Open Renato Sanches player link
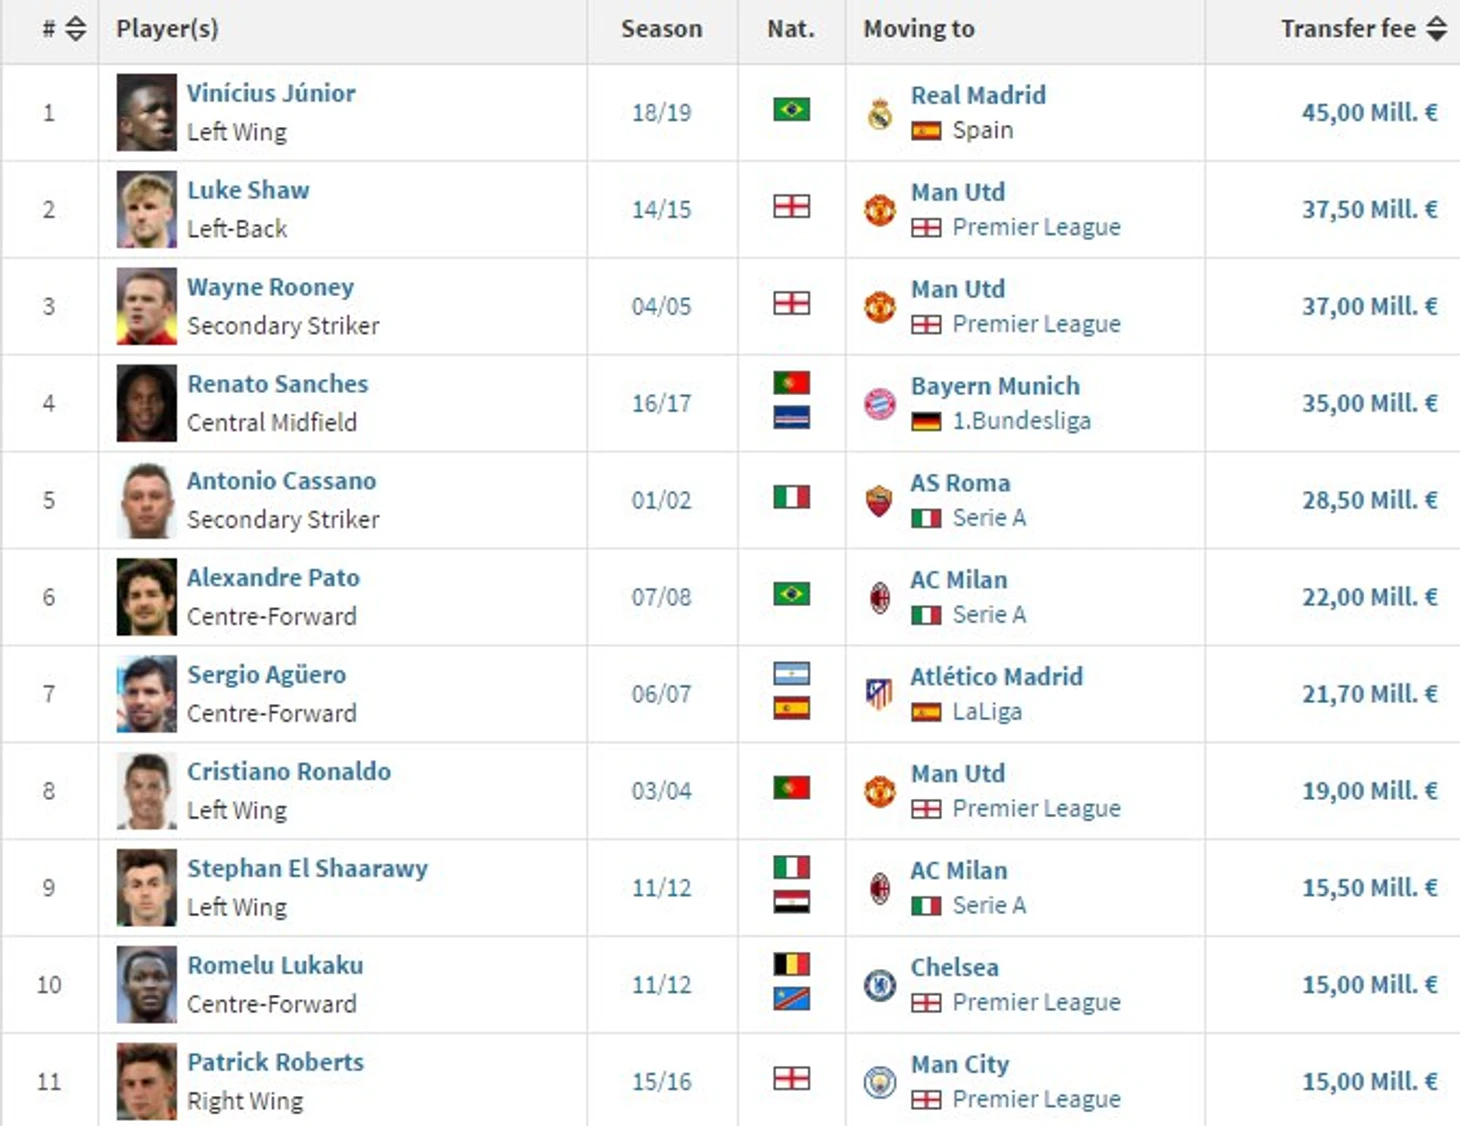Image resolution: width=1460 pixels, height=1126 pixels. click(277, 384)
